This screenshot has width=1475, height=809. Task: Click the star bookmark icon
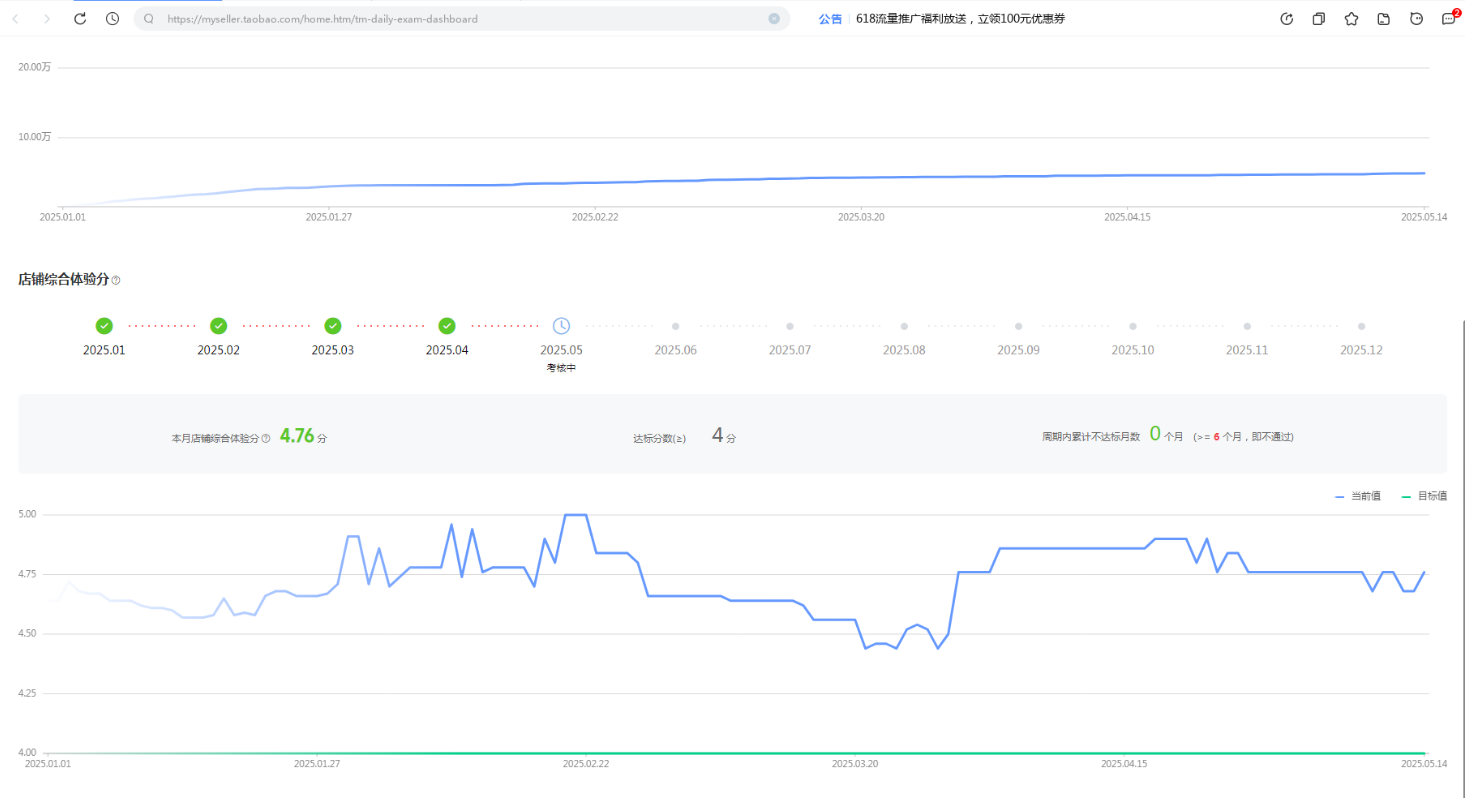pyautogui.click(x=1351, y=18)
